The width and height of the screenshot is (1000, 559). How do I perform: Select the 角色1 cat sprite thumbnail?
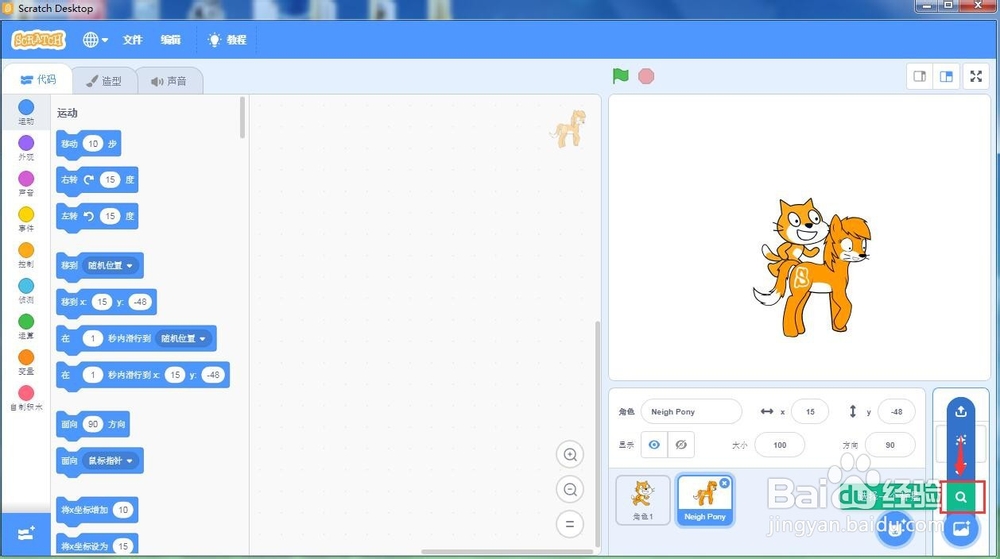[643, 500]
